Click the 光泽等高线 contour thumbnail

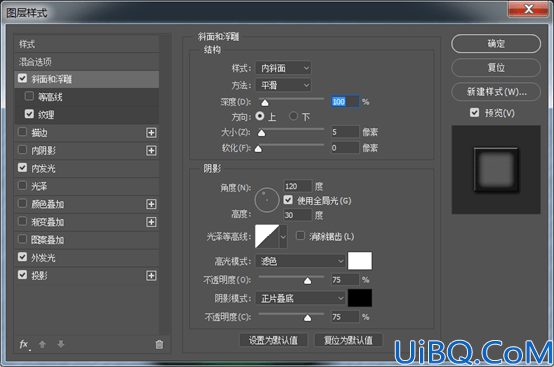click(x=267, y=237)
